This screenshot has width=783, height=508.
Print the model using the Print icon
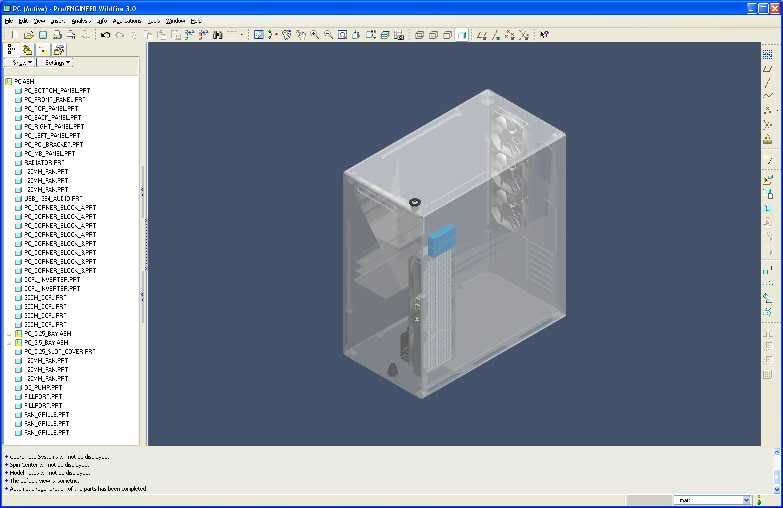(57, 35)
